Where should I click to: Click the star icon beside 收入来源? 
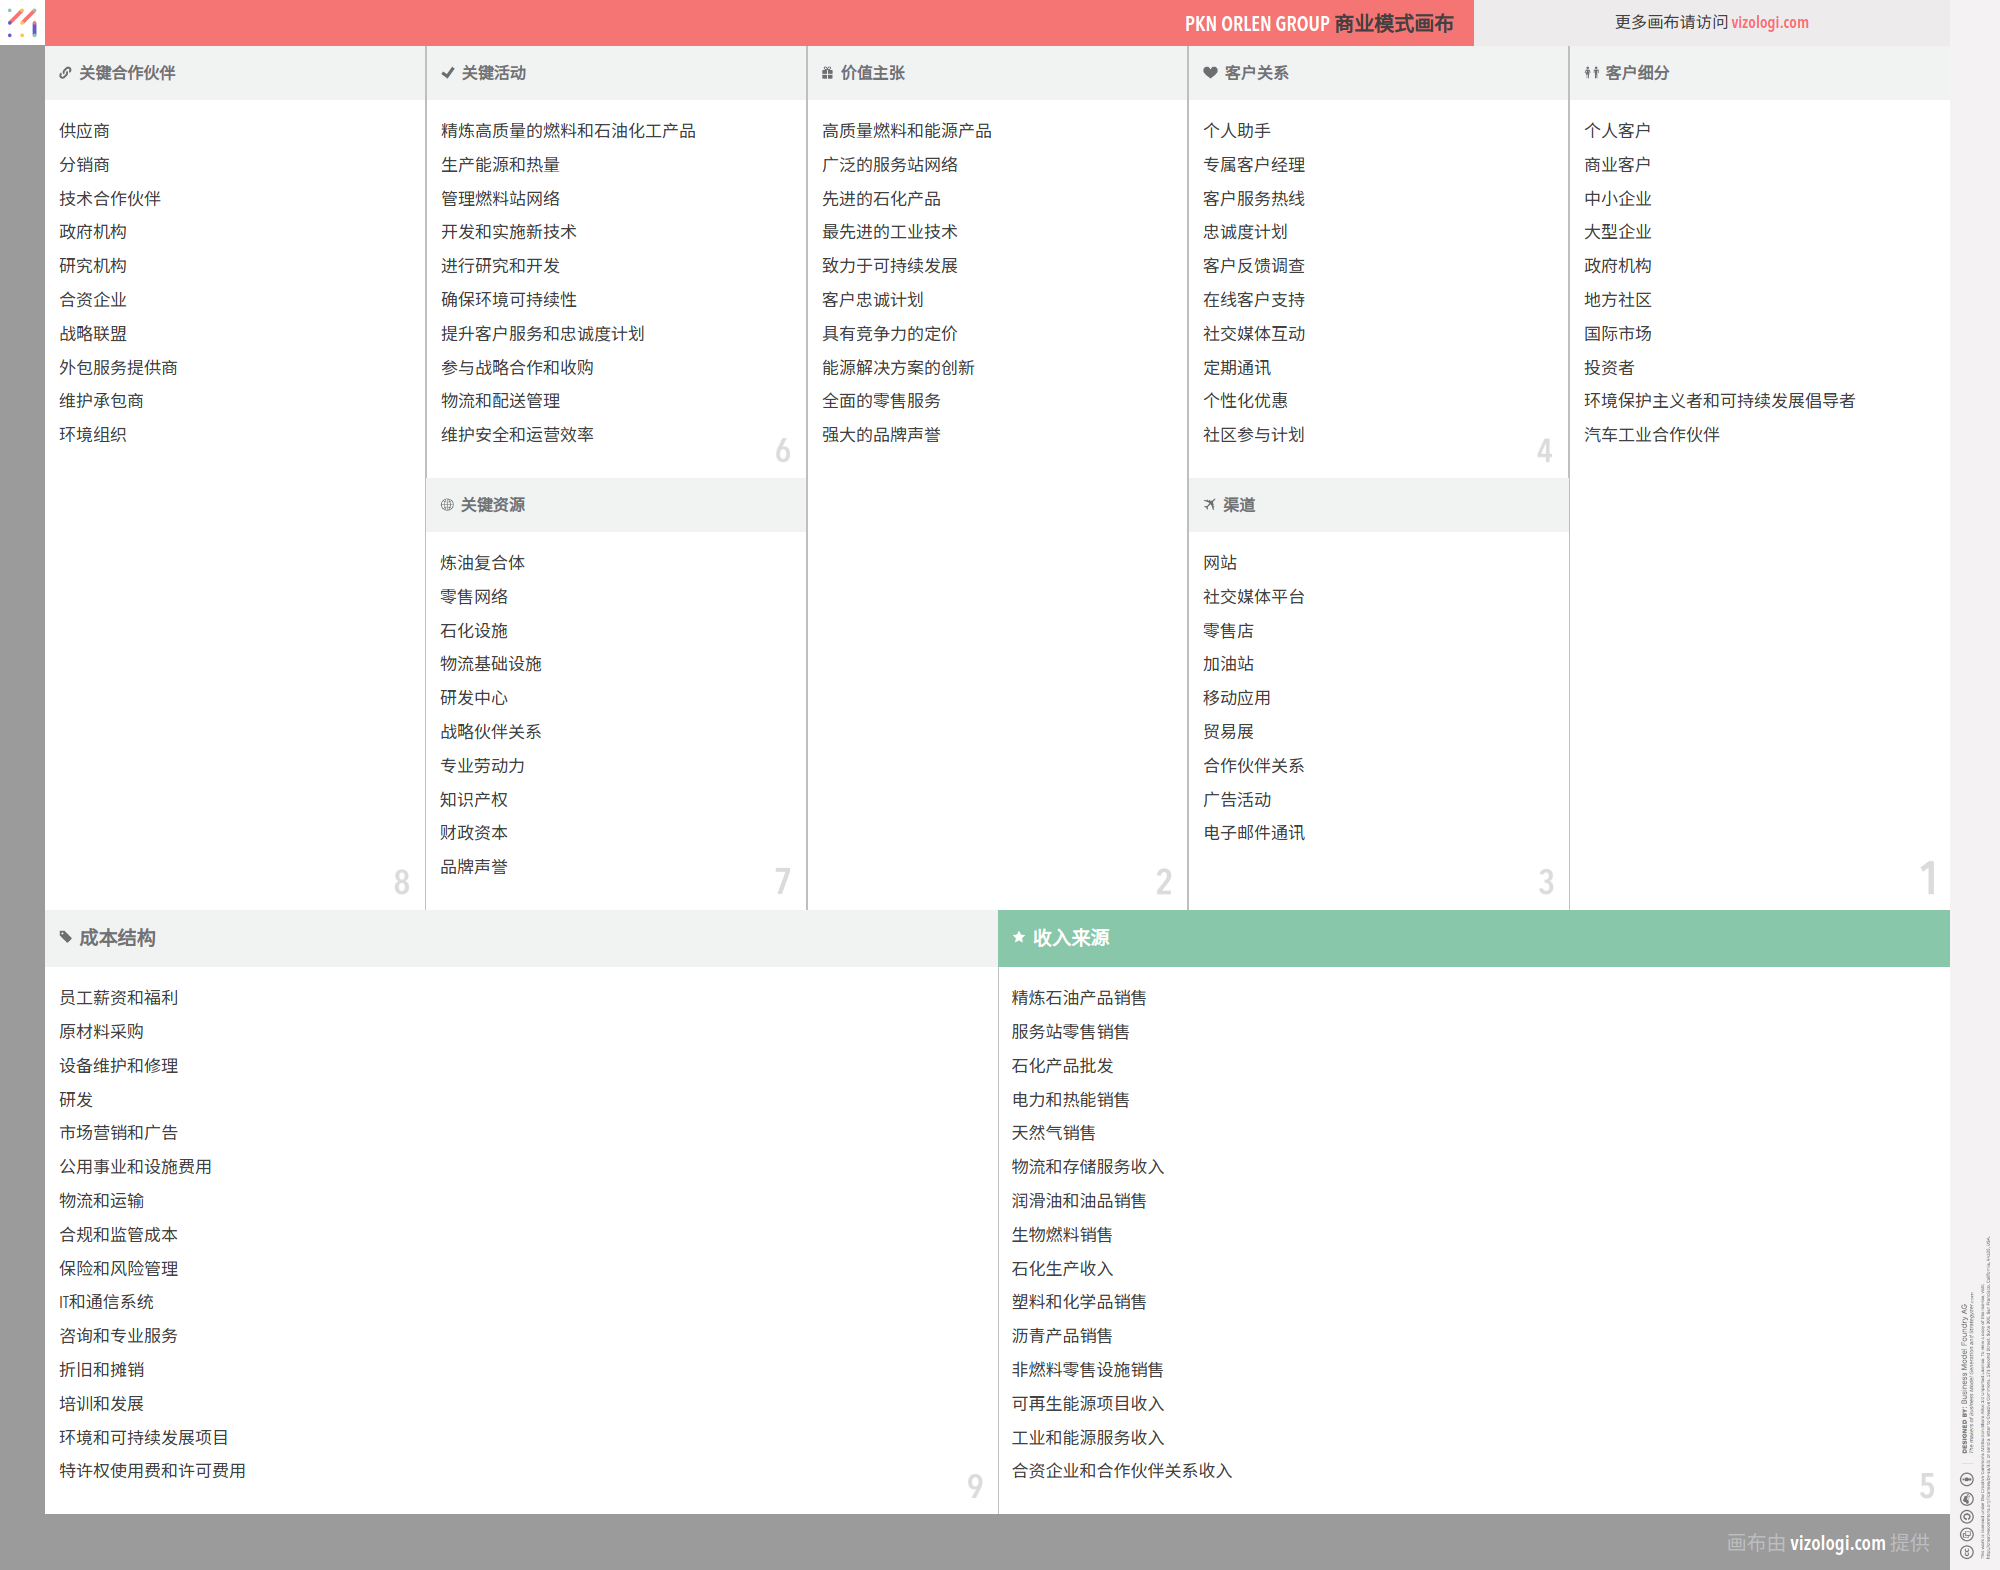[x=1019, y=938]
